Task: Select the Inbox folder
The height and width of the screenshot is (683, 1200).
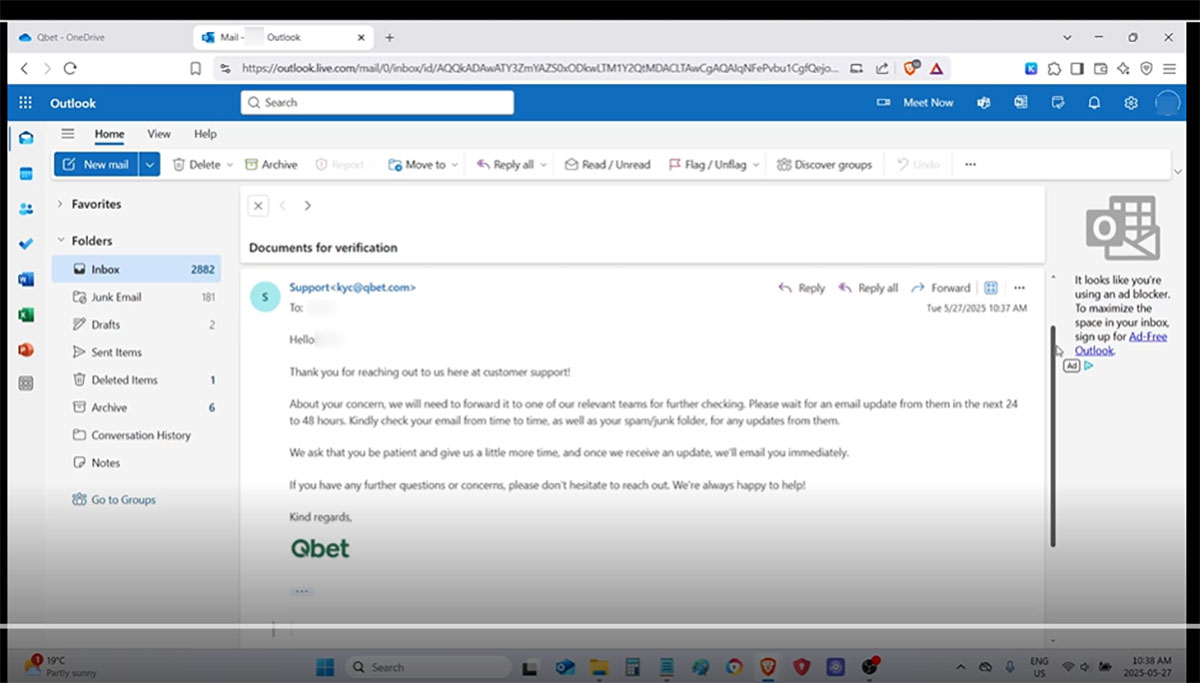Action: [136, 269]
